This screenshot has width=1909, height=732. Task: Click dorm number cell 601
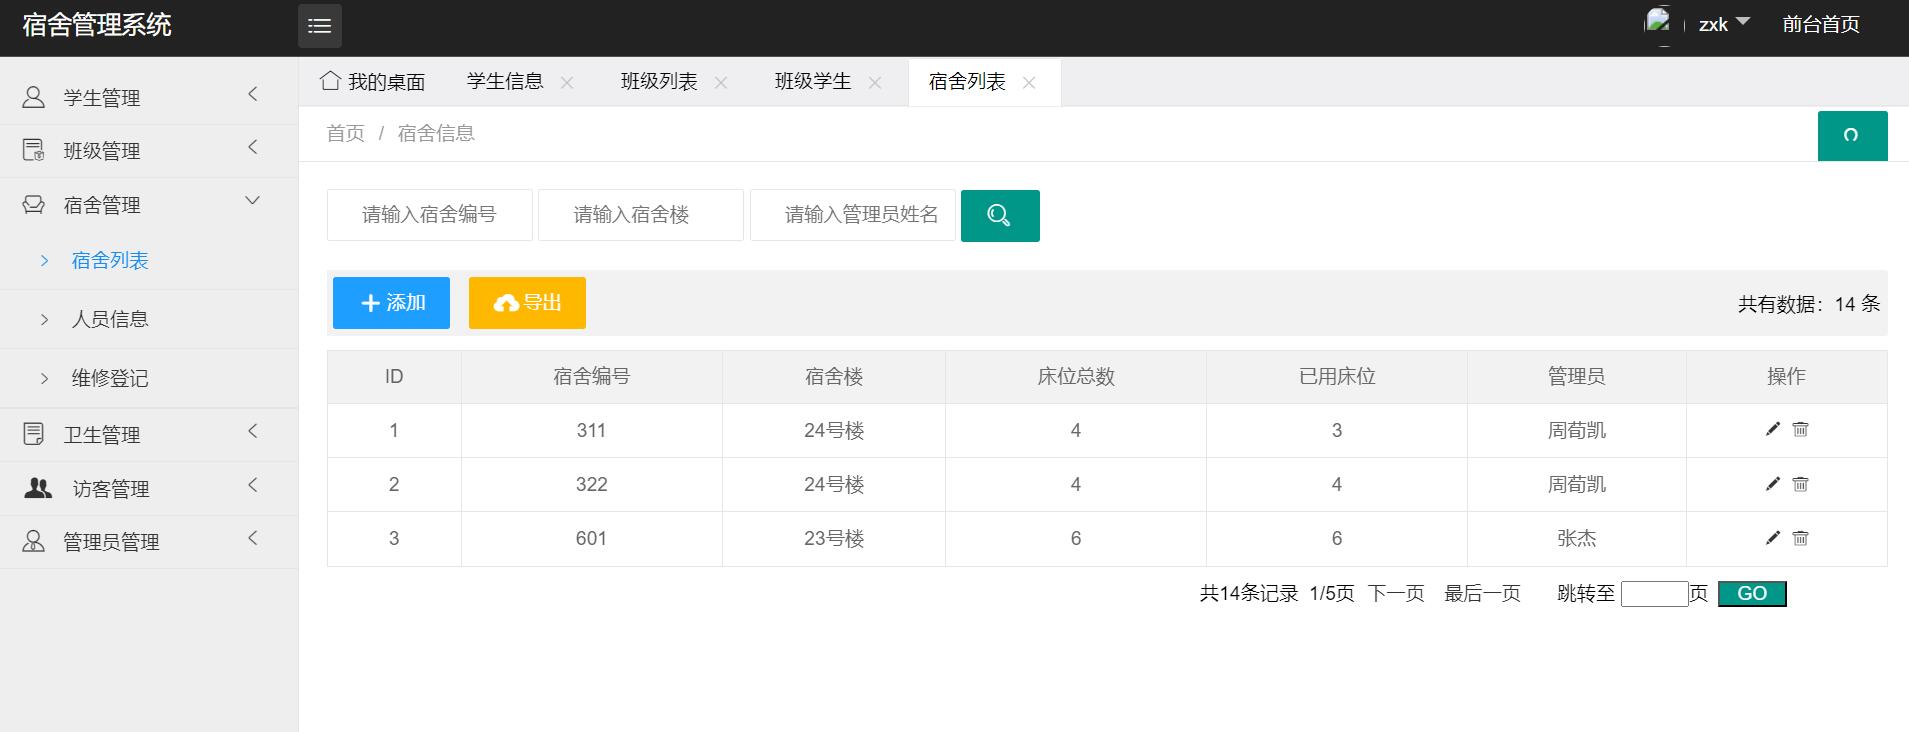pos(592,539)
